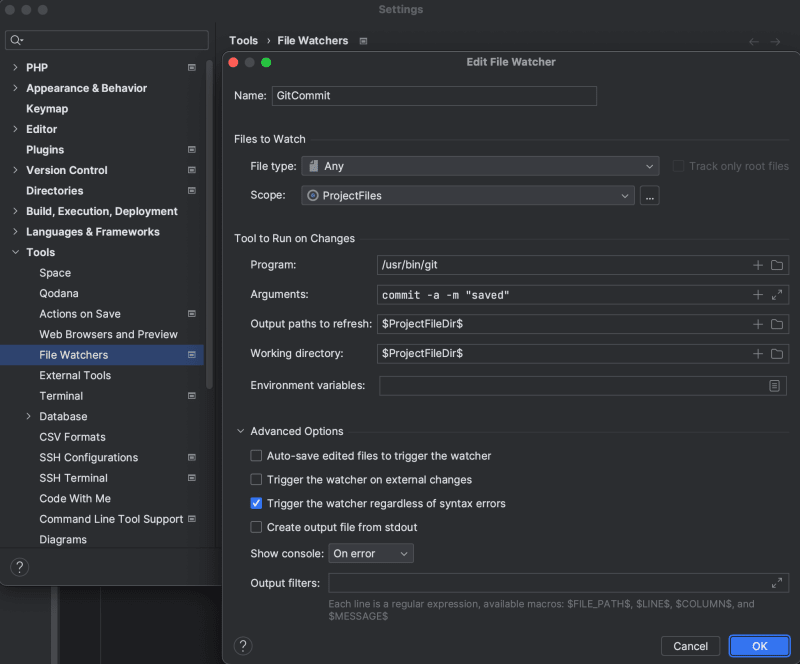Select Code With Me item
Image resolution: width=800 pixels, height=664 pixels.
click(x=75, y=499)
